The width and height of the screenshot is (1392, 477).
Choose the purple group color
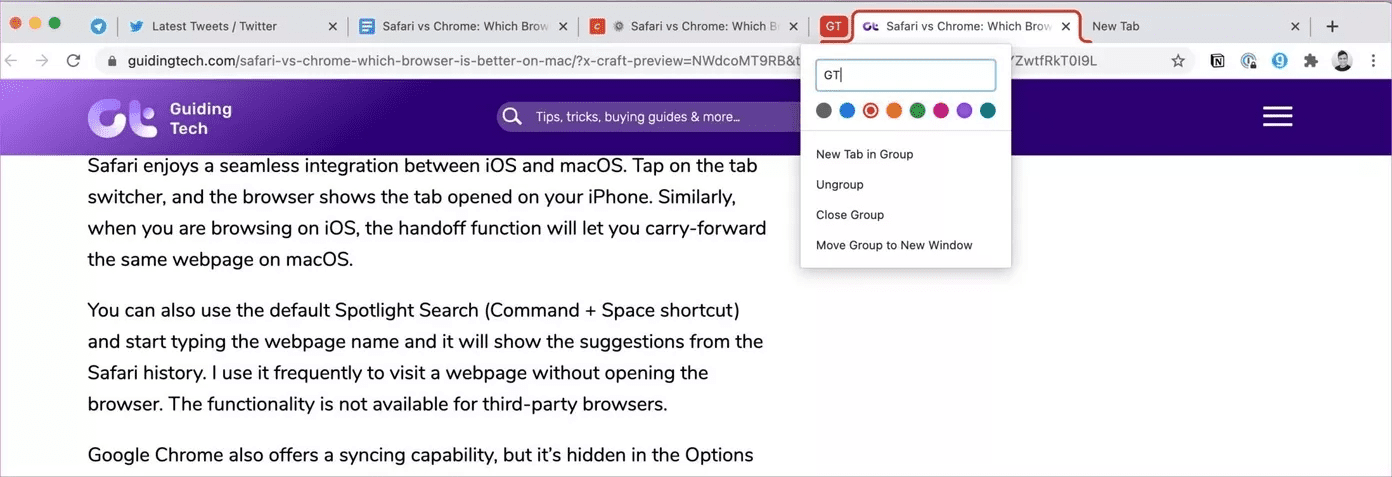pyautogui.click(x=964, y=111)
